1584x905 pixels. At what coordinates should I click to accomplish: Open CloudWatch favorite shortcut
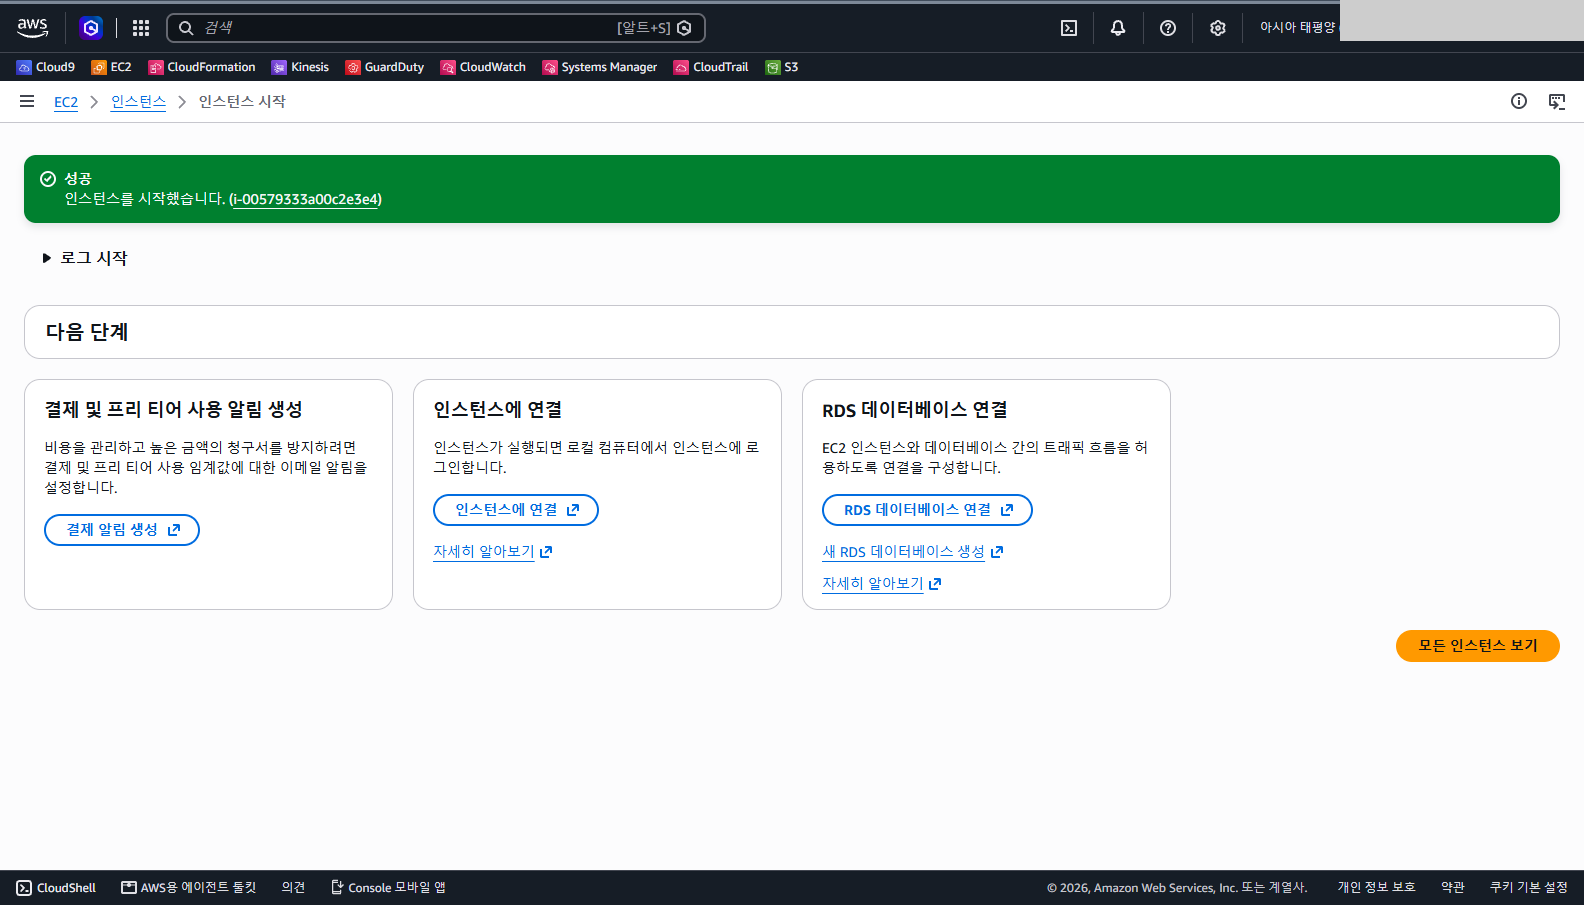click(483, 67)
